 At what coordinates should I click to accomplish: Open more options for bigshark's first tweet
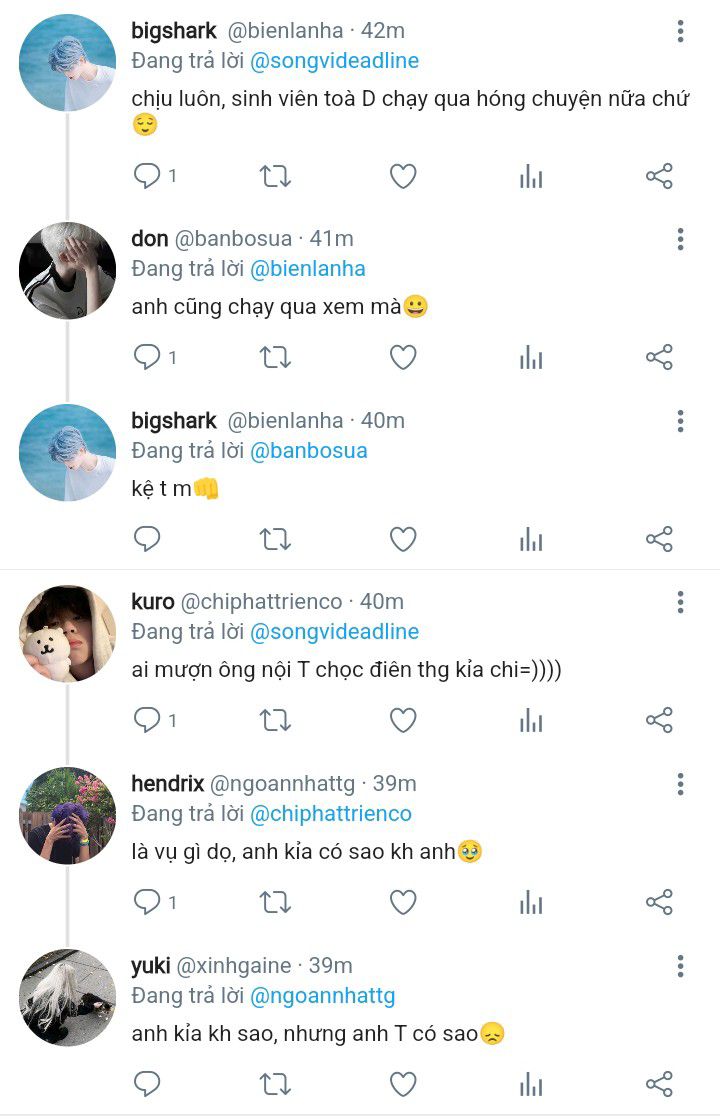click(680, 32)
